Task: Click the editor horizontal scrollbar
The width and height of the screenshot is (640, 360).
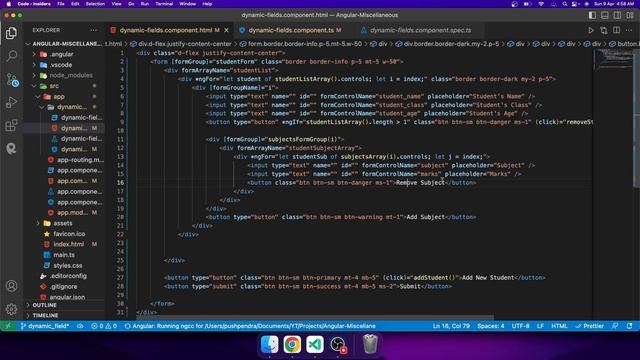Action: (315, 317)
